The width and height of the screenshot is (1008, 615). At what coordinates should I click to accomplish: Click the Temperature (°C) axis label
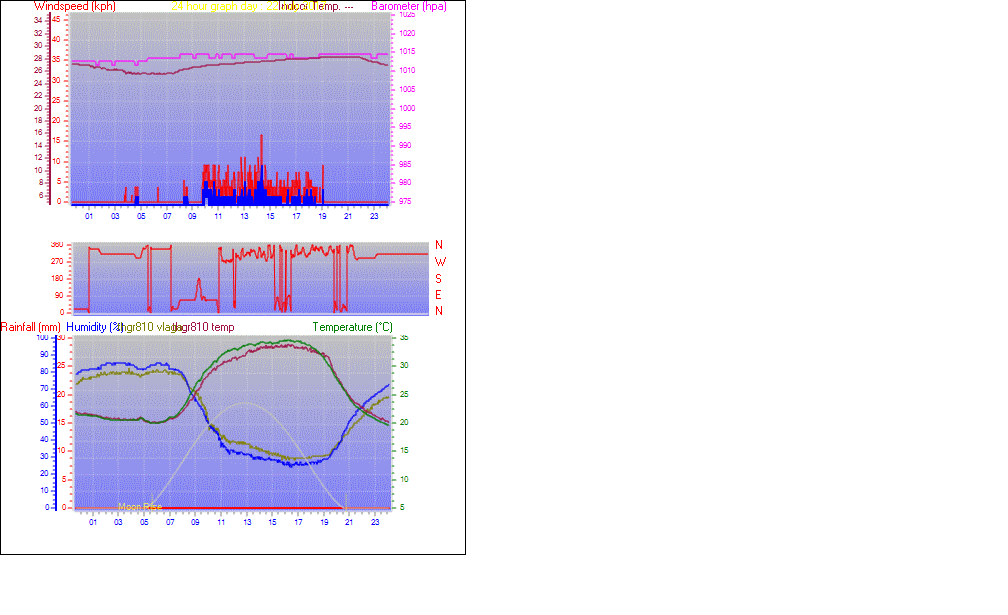point(352,327)
